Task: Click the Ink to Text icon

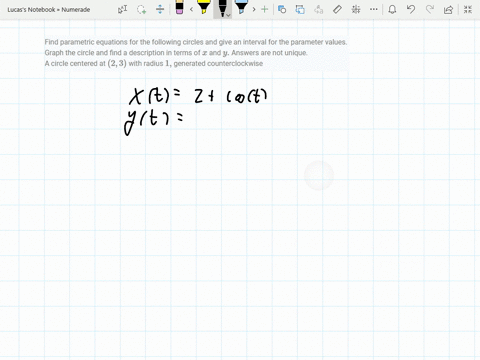Action: 319,9
